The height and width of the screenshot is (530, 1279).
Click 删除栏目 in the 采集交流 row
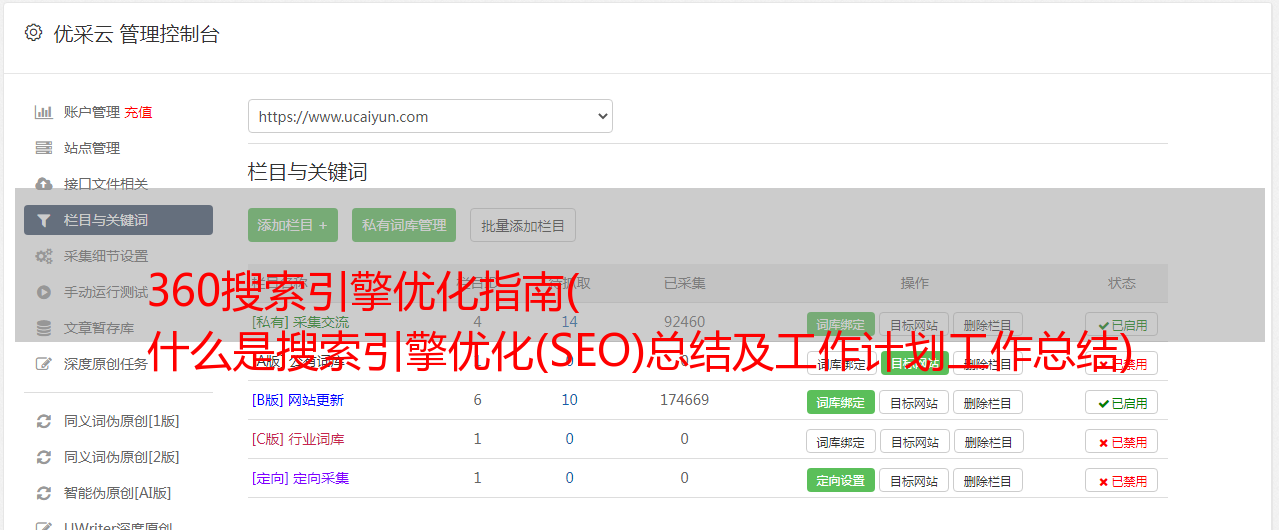click(988, 325)
